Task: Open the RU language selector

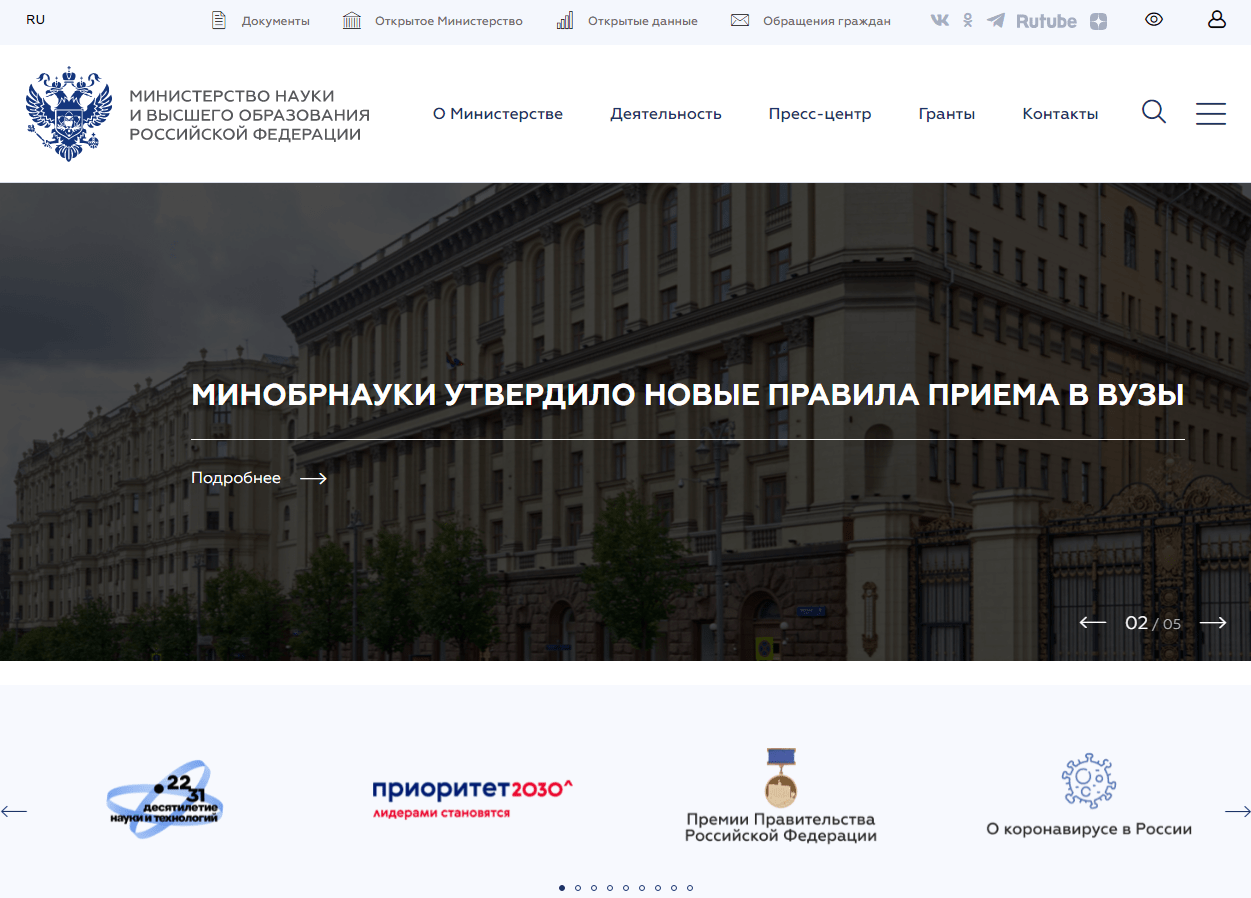Action: pos(36,20)
